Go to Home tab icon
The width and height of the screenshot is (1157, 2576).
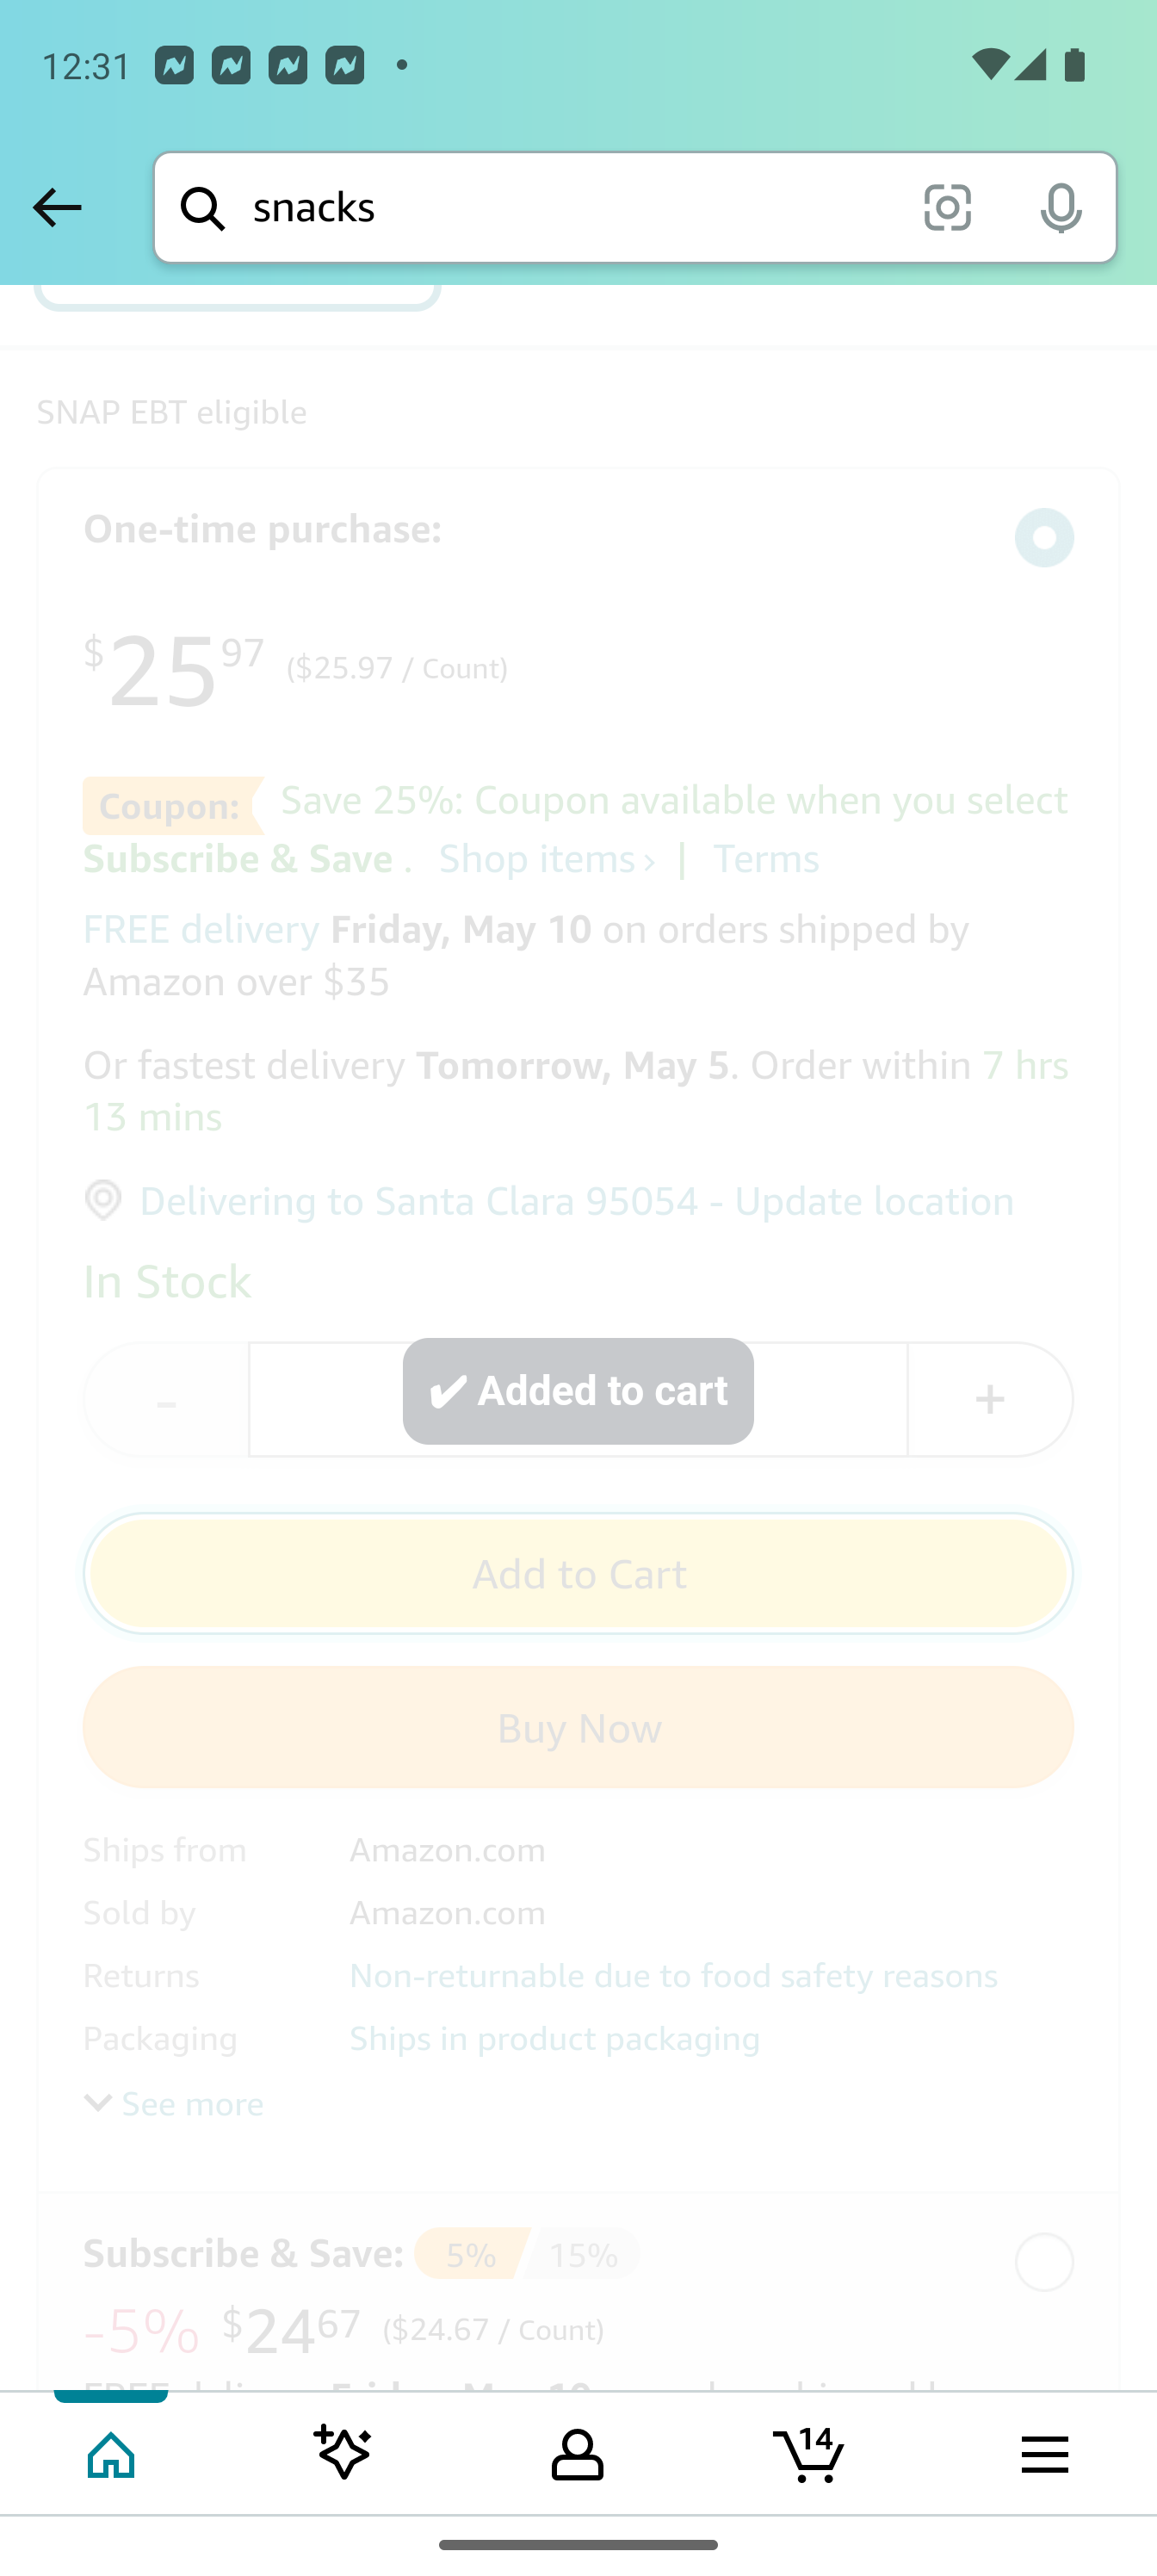point(111,2454)
